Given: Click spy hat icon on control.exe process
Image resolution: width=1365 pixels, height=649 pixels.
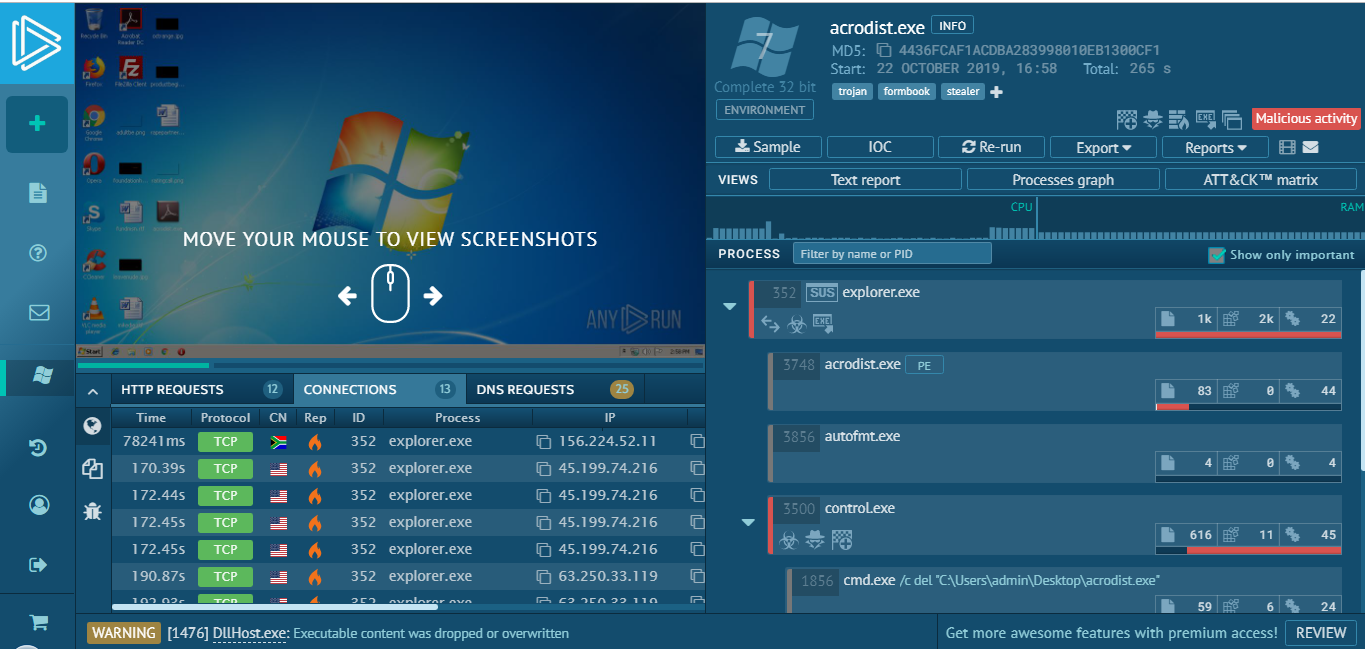Looking at the screenshot, I should coord(816,540).
